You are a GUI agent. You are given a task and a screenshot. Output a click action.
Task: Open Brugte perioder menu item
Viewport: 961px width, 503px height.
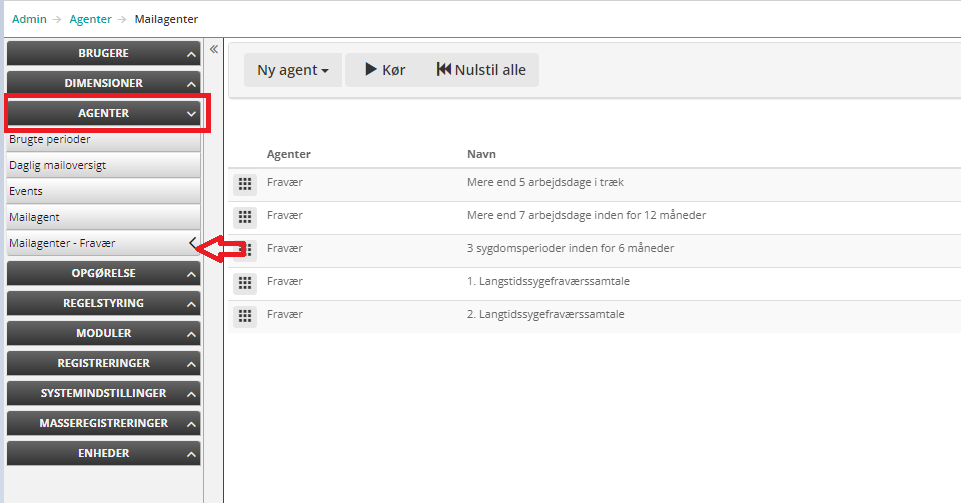click(x=50, y=140)
